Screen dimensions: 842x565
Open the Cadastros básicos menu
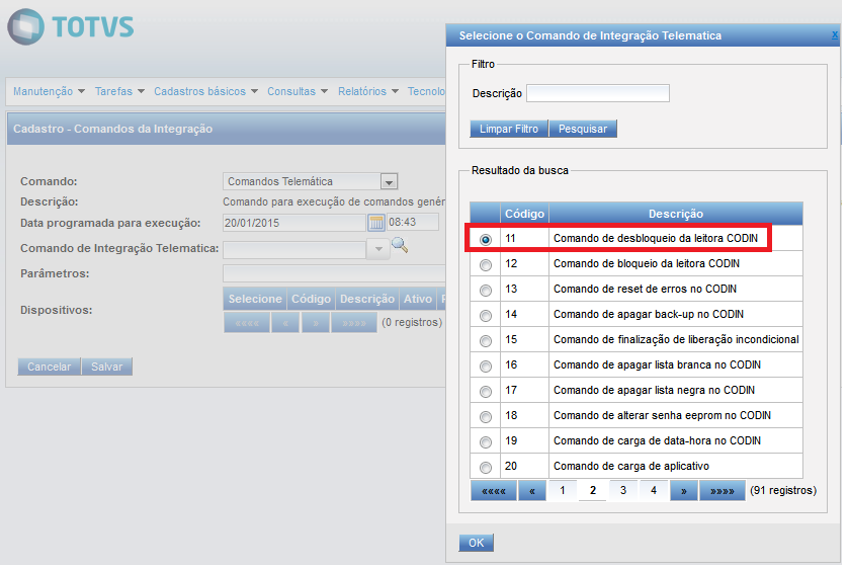click(x=206, y=91)
